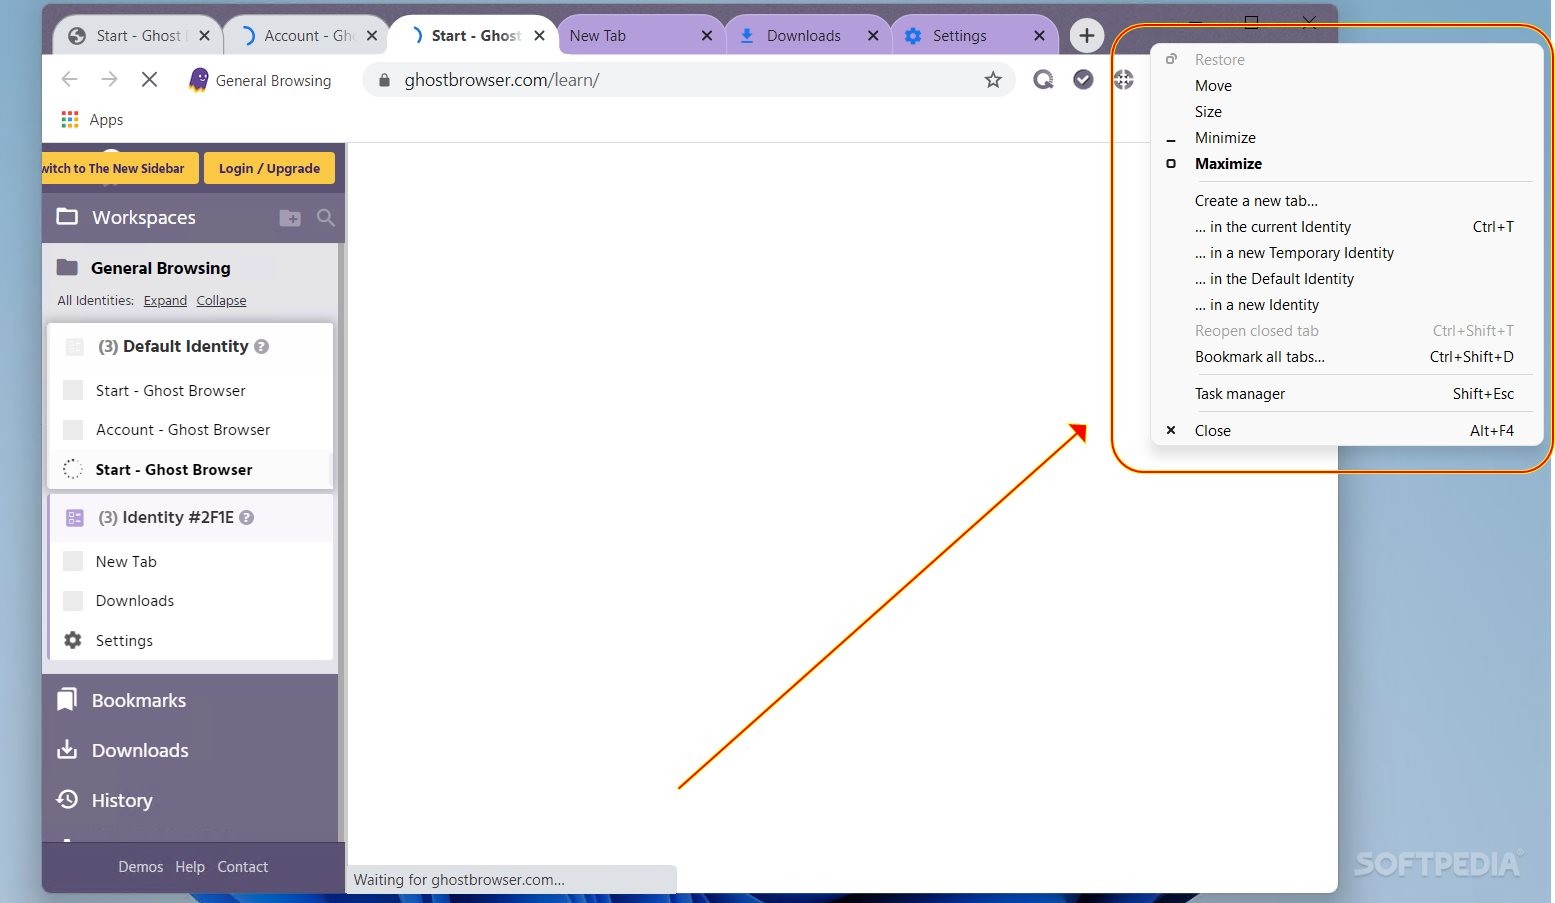Click the Workspaces folder icon

point(67,217)
